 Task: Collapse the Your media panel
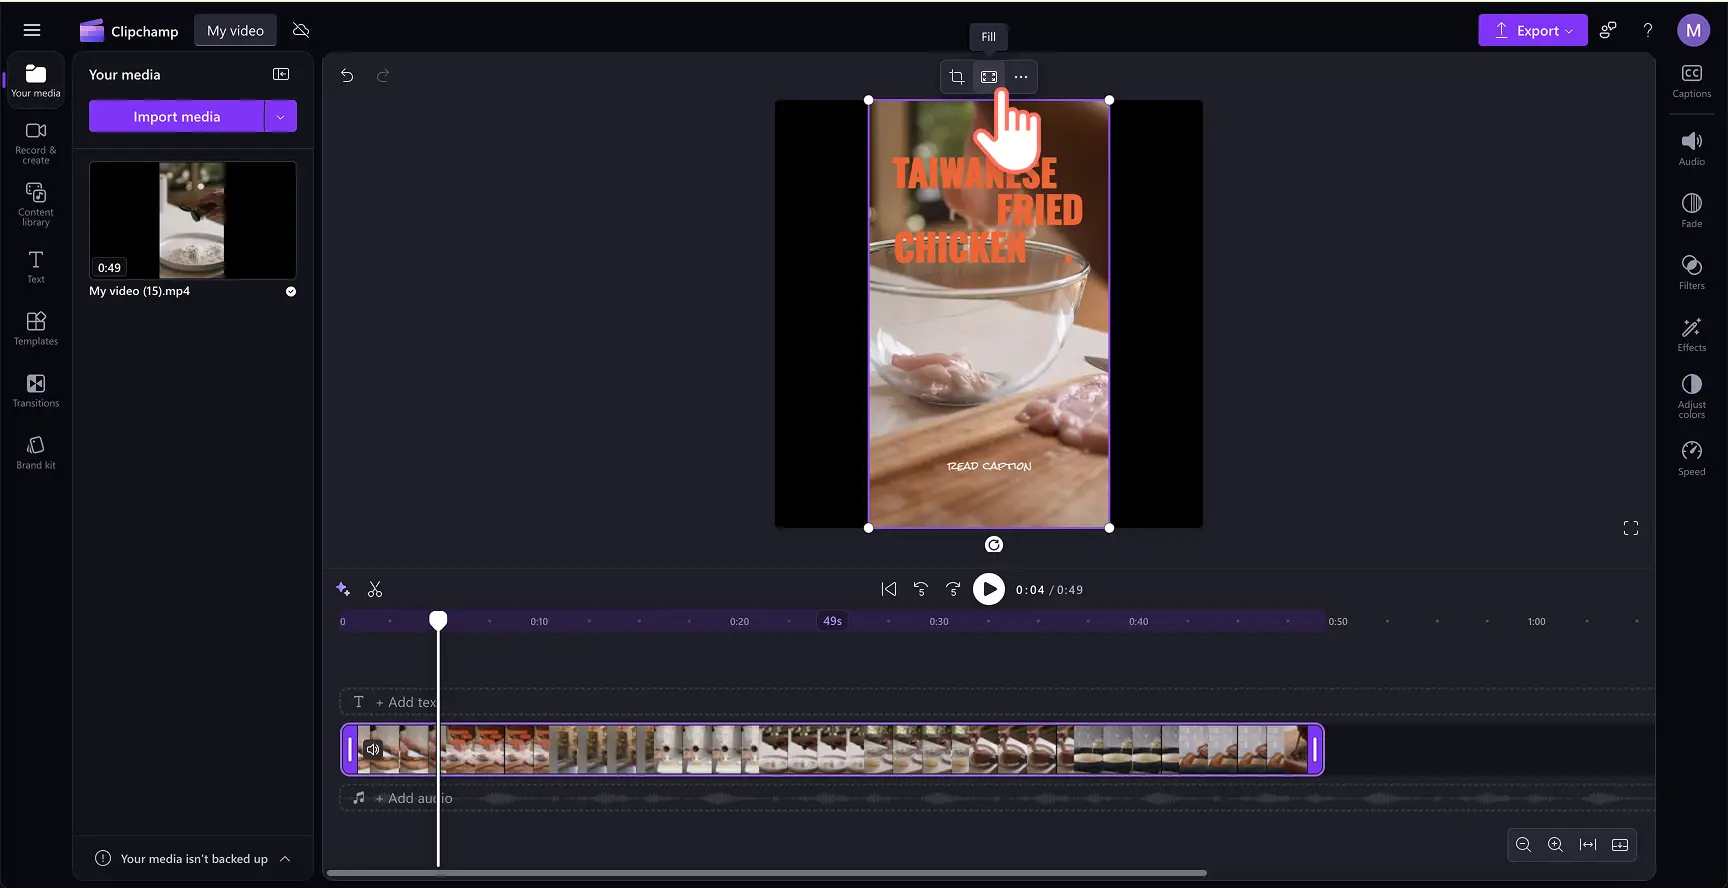point(281,75)
